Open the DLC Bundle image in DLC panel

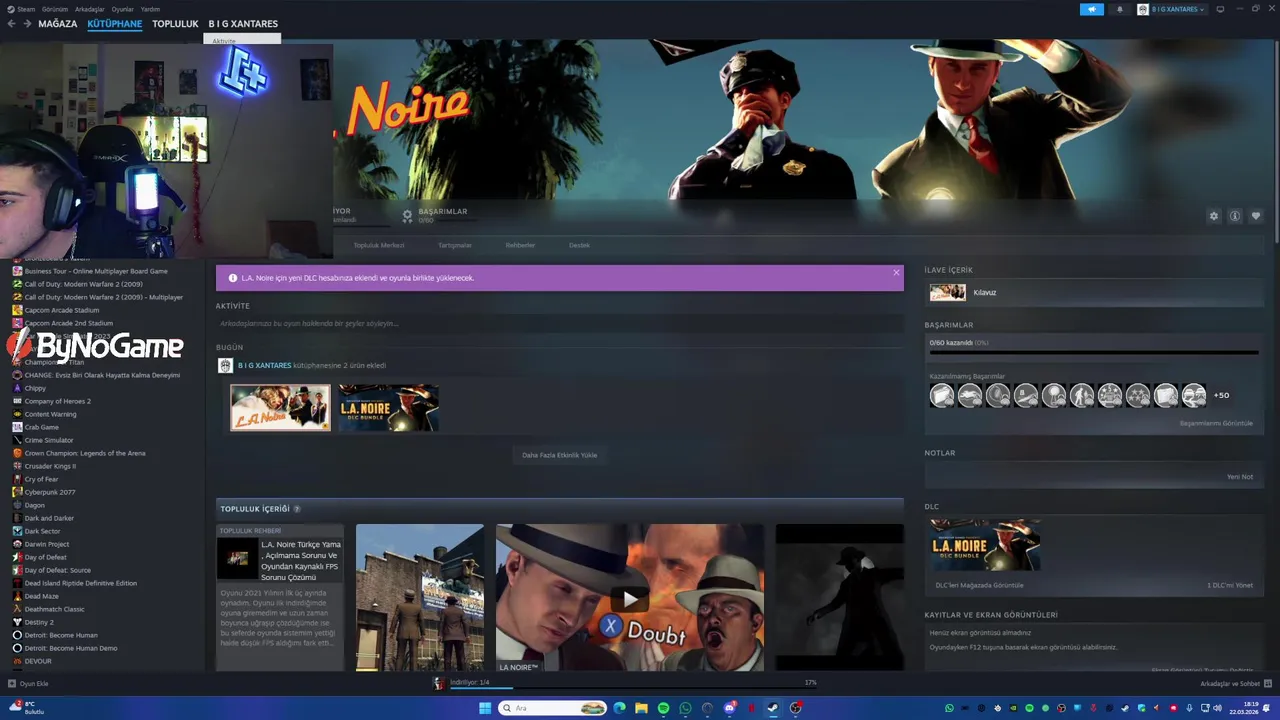(986, 545)
